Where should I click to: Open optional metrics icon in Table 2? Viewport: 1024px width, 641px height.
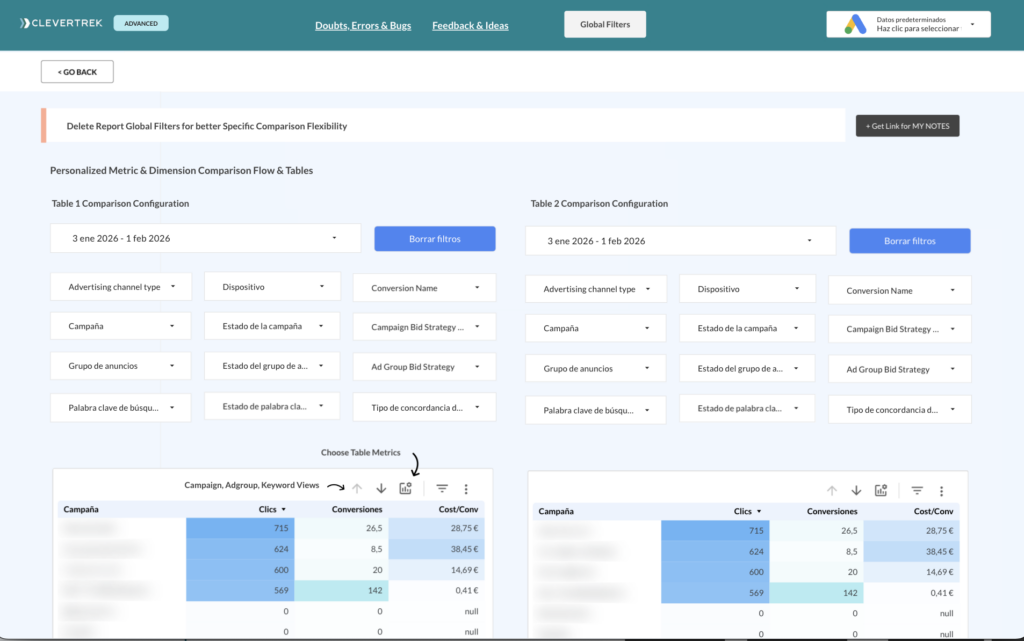point(881,491)
